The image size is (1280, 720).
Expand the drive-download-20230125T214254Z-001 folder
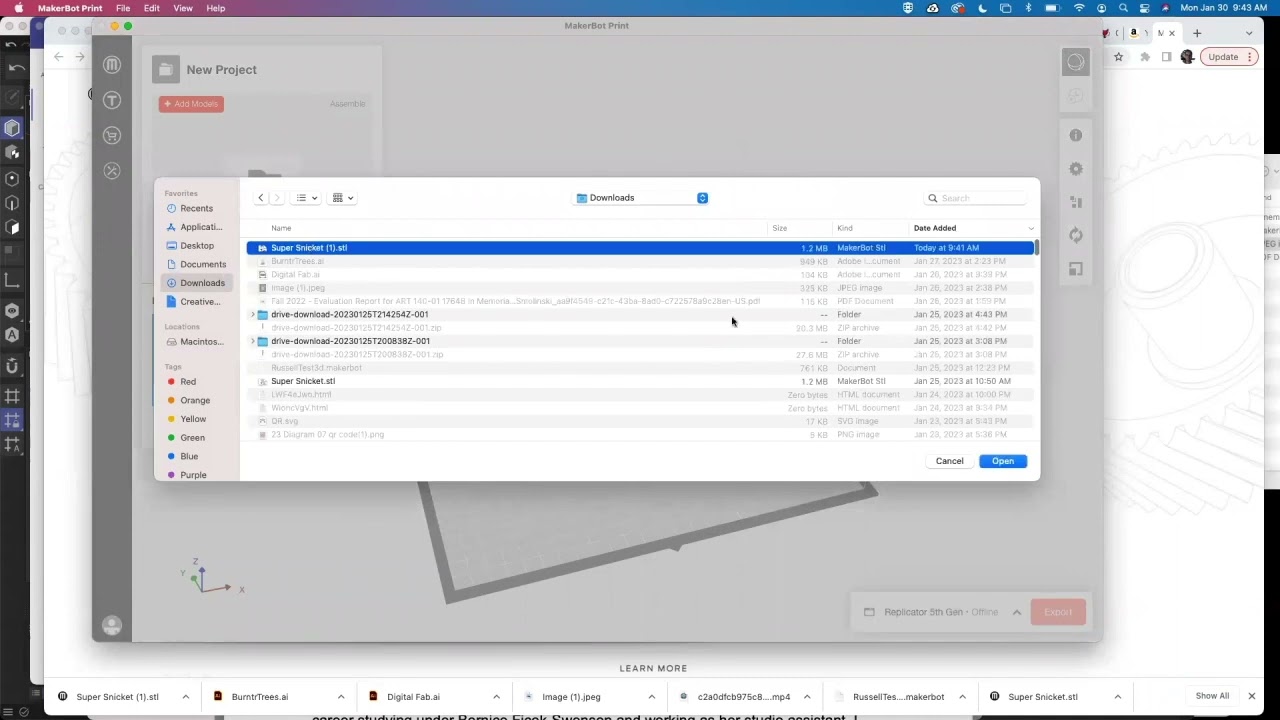tap(253, 315)
